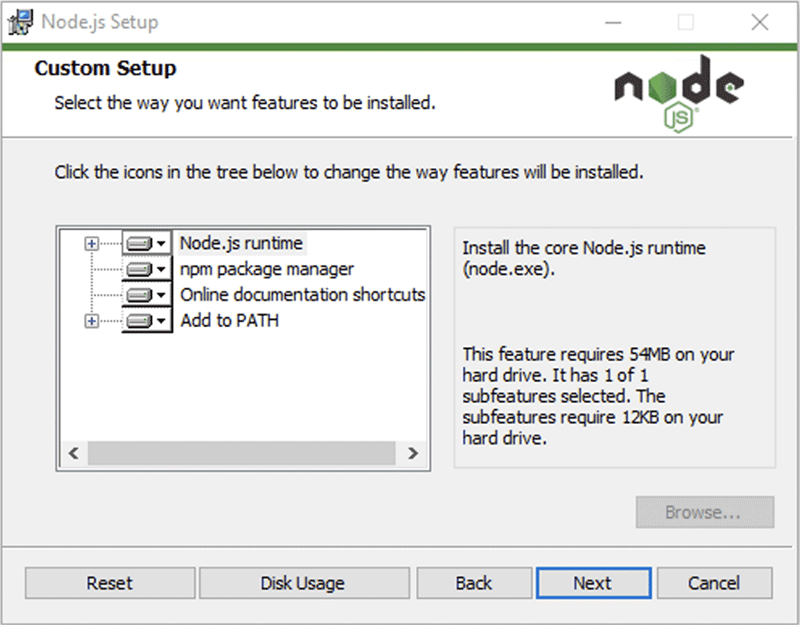Expand the Node.js runtime tree node
This screenshot has width=800, height=625.
click(90, 242)
